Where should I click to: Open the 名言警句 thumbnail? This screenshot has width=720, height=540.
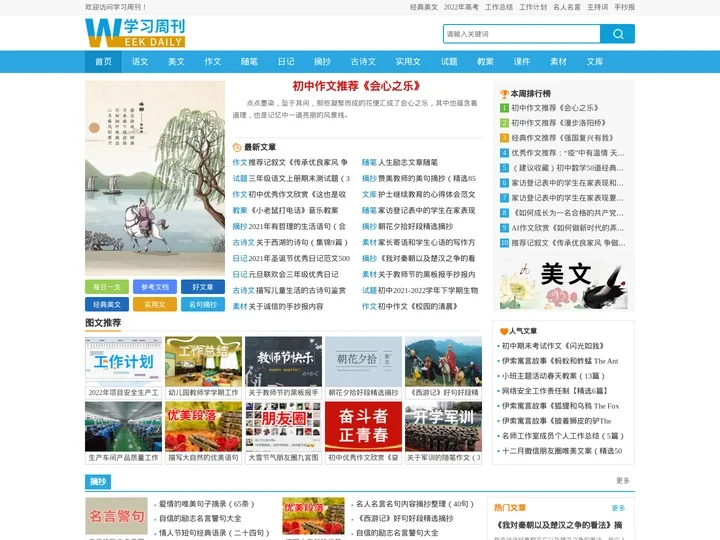117,516
